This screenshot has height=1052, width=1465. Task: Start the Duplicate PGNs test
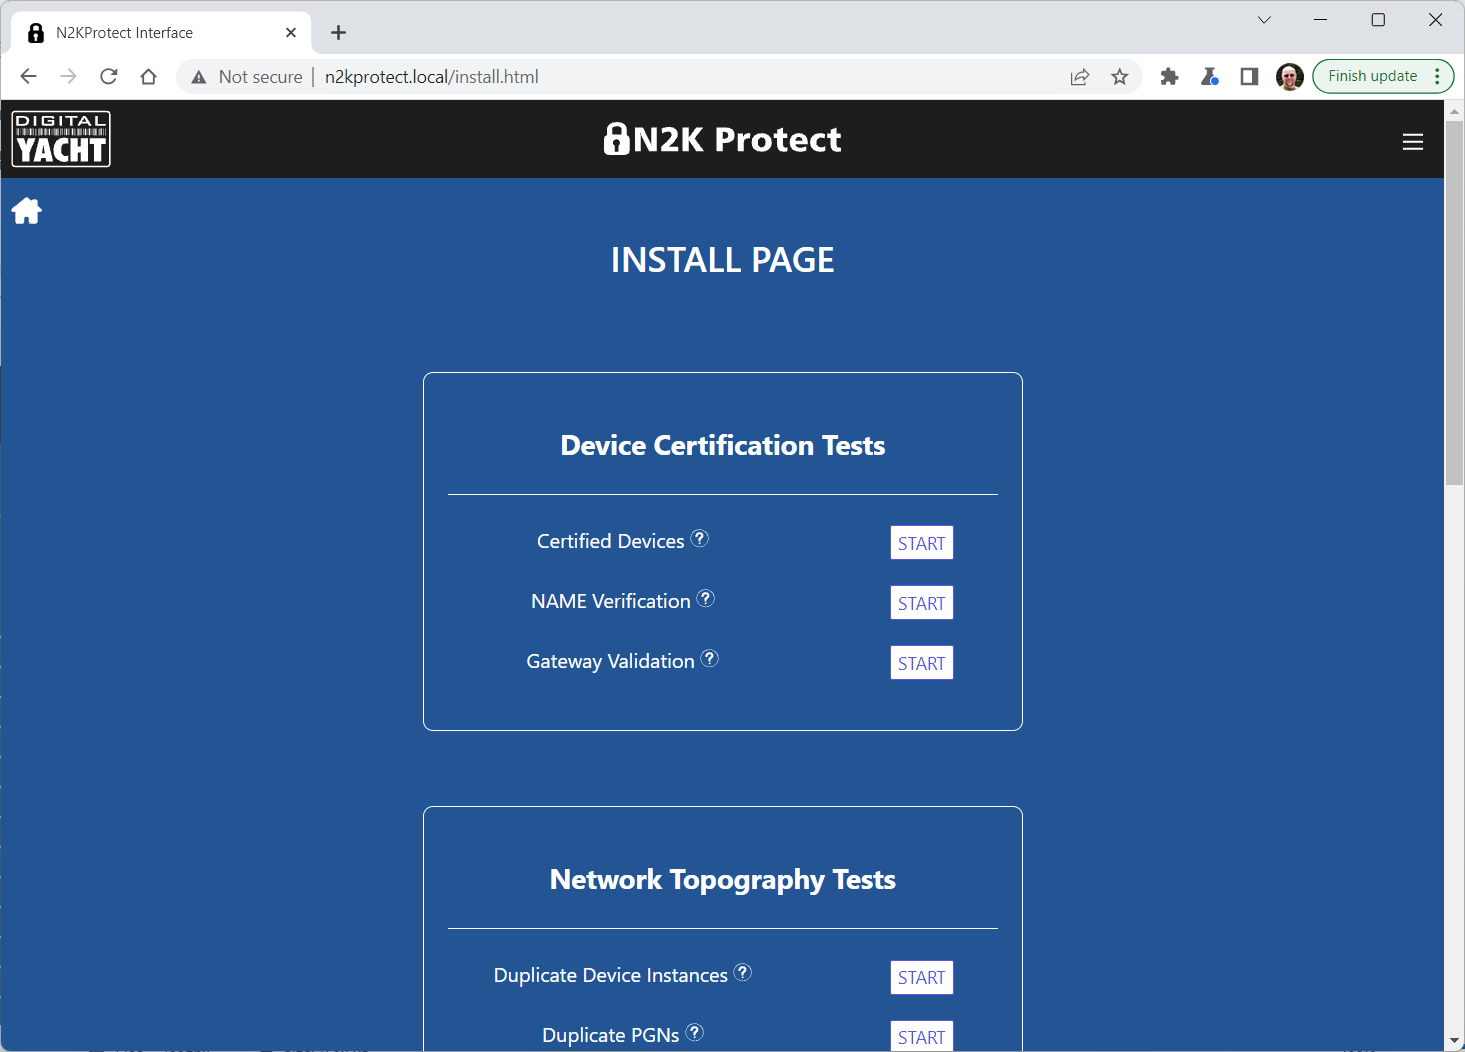[x=921, y=1036]
